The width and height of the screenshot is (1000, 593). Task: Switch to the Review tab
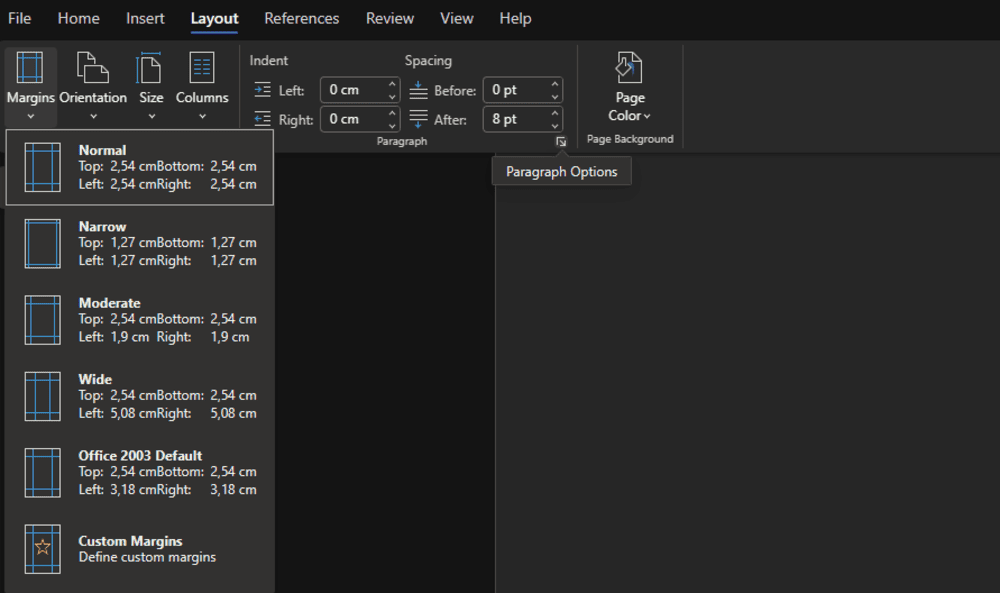pos(390,18)
